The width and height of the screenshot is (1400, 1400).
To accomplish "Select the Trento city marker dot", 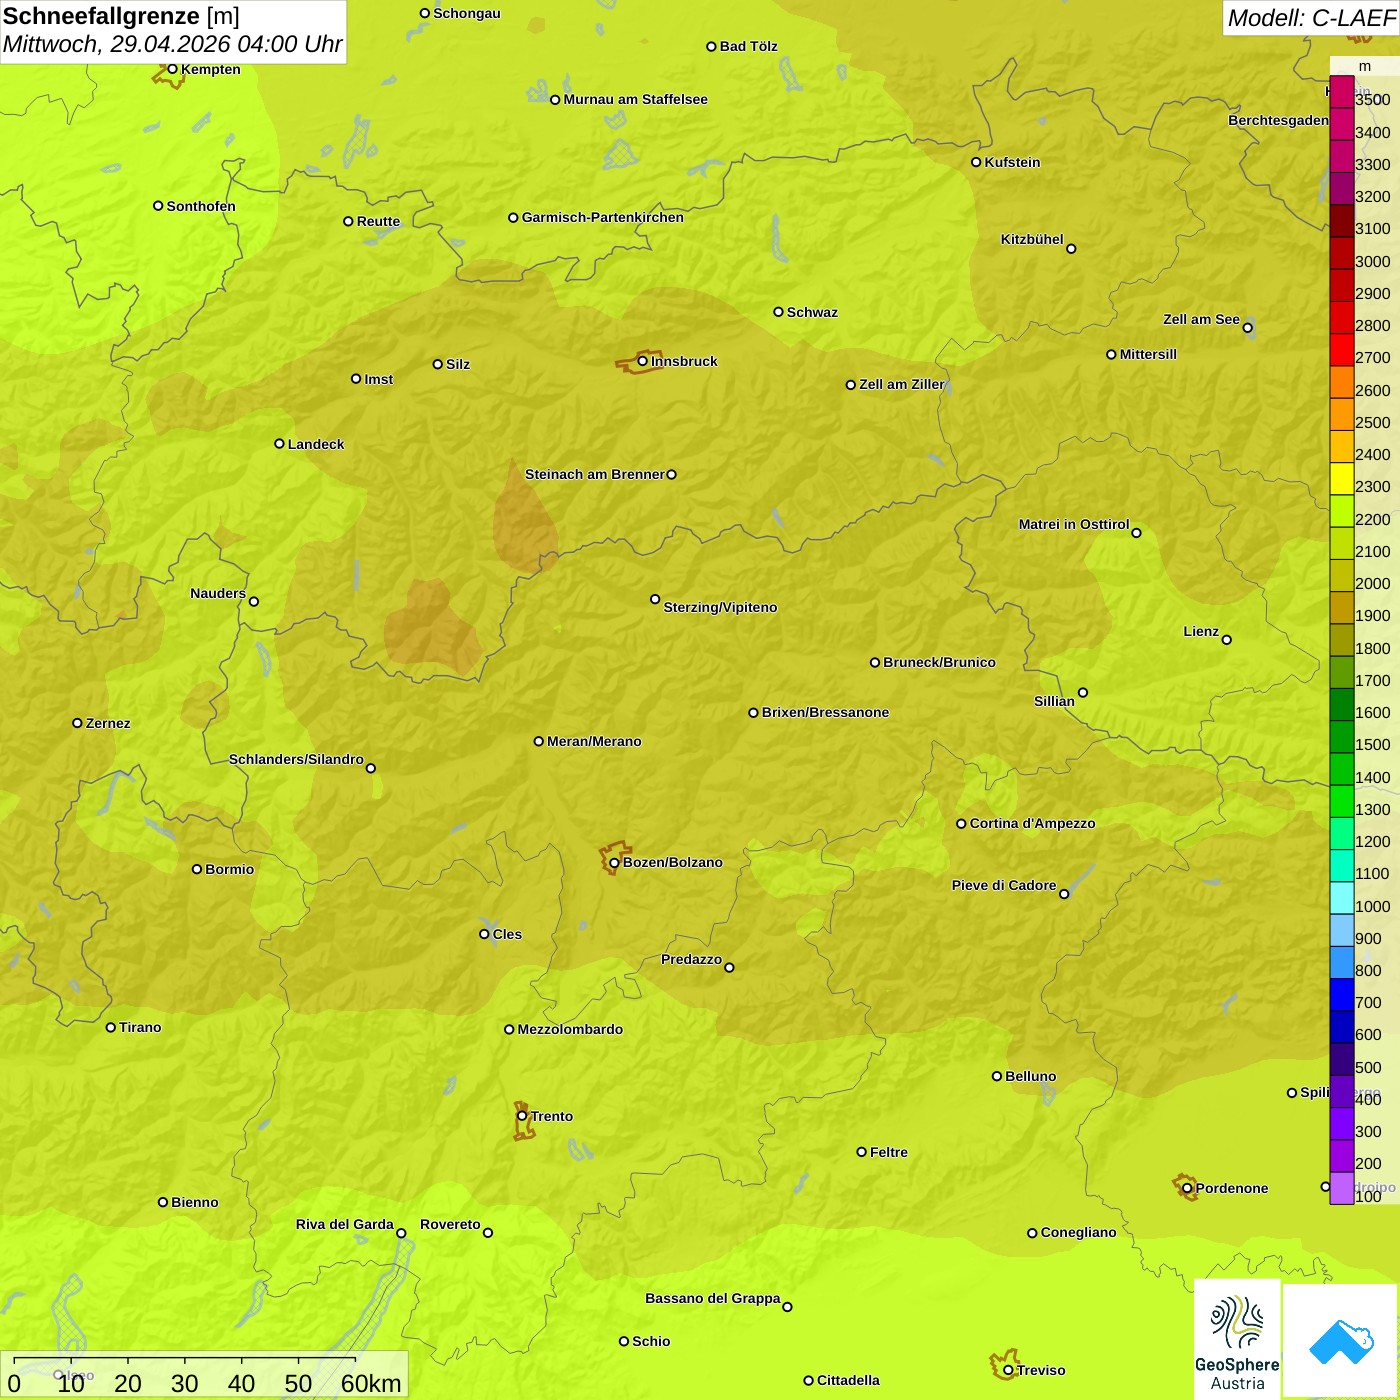I will [522, 1116].
